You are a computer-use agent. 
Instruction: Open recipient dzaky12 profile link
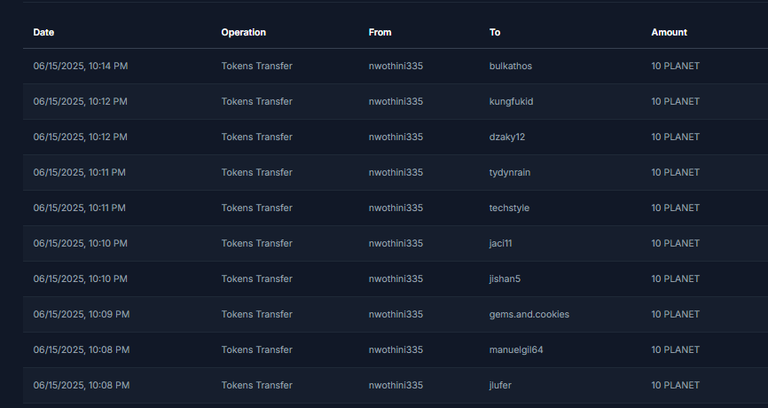point(507,137)
